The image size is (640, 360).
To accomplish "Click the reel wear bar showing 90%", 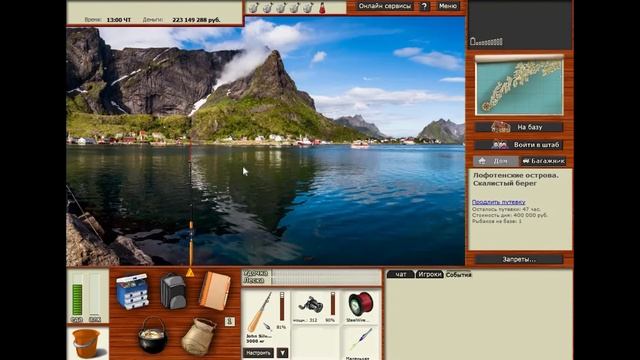I will click(x=333, y=304).
